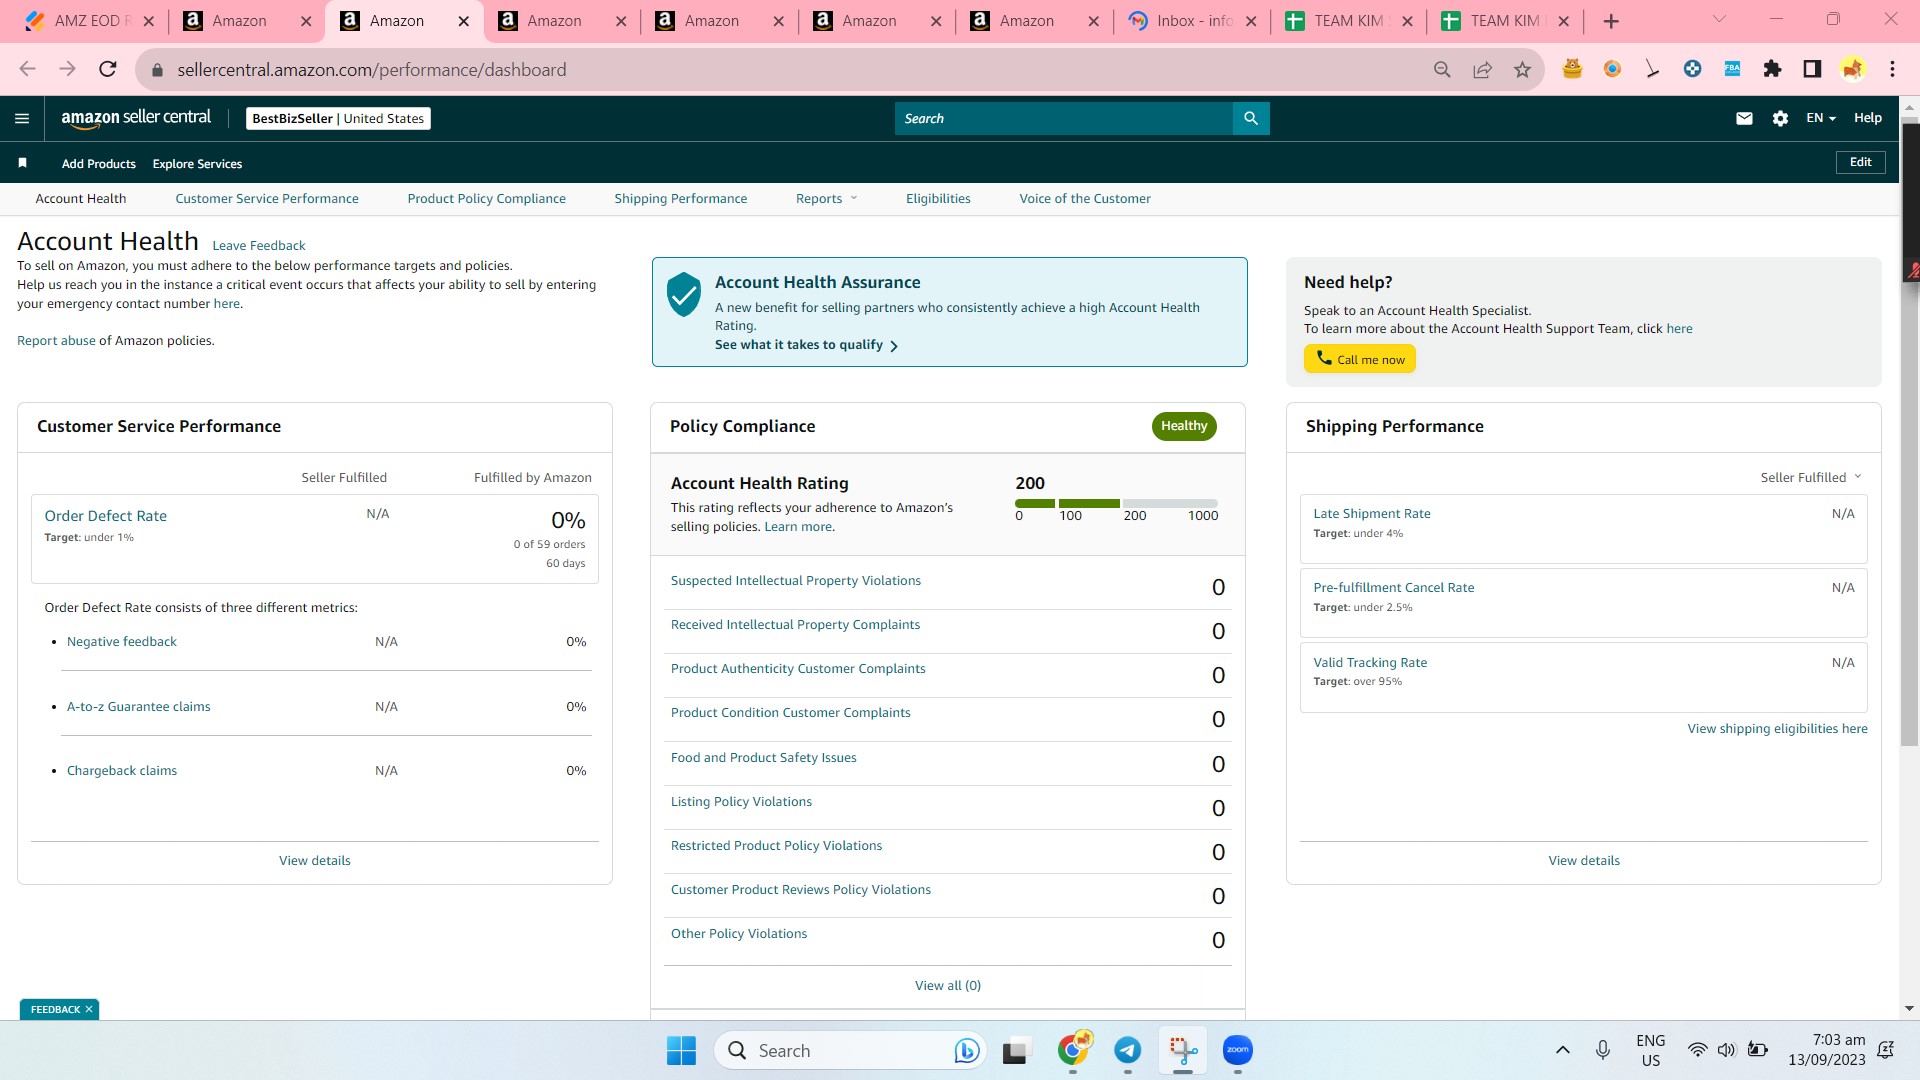Open the Order Defect Rate link

point(106,516)
